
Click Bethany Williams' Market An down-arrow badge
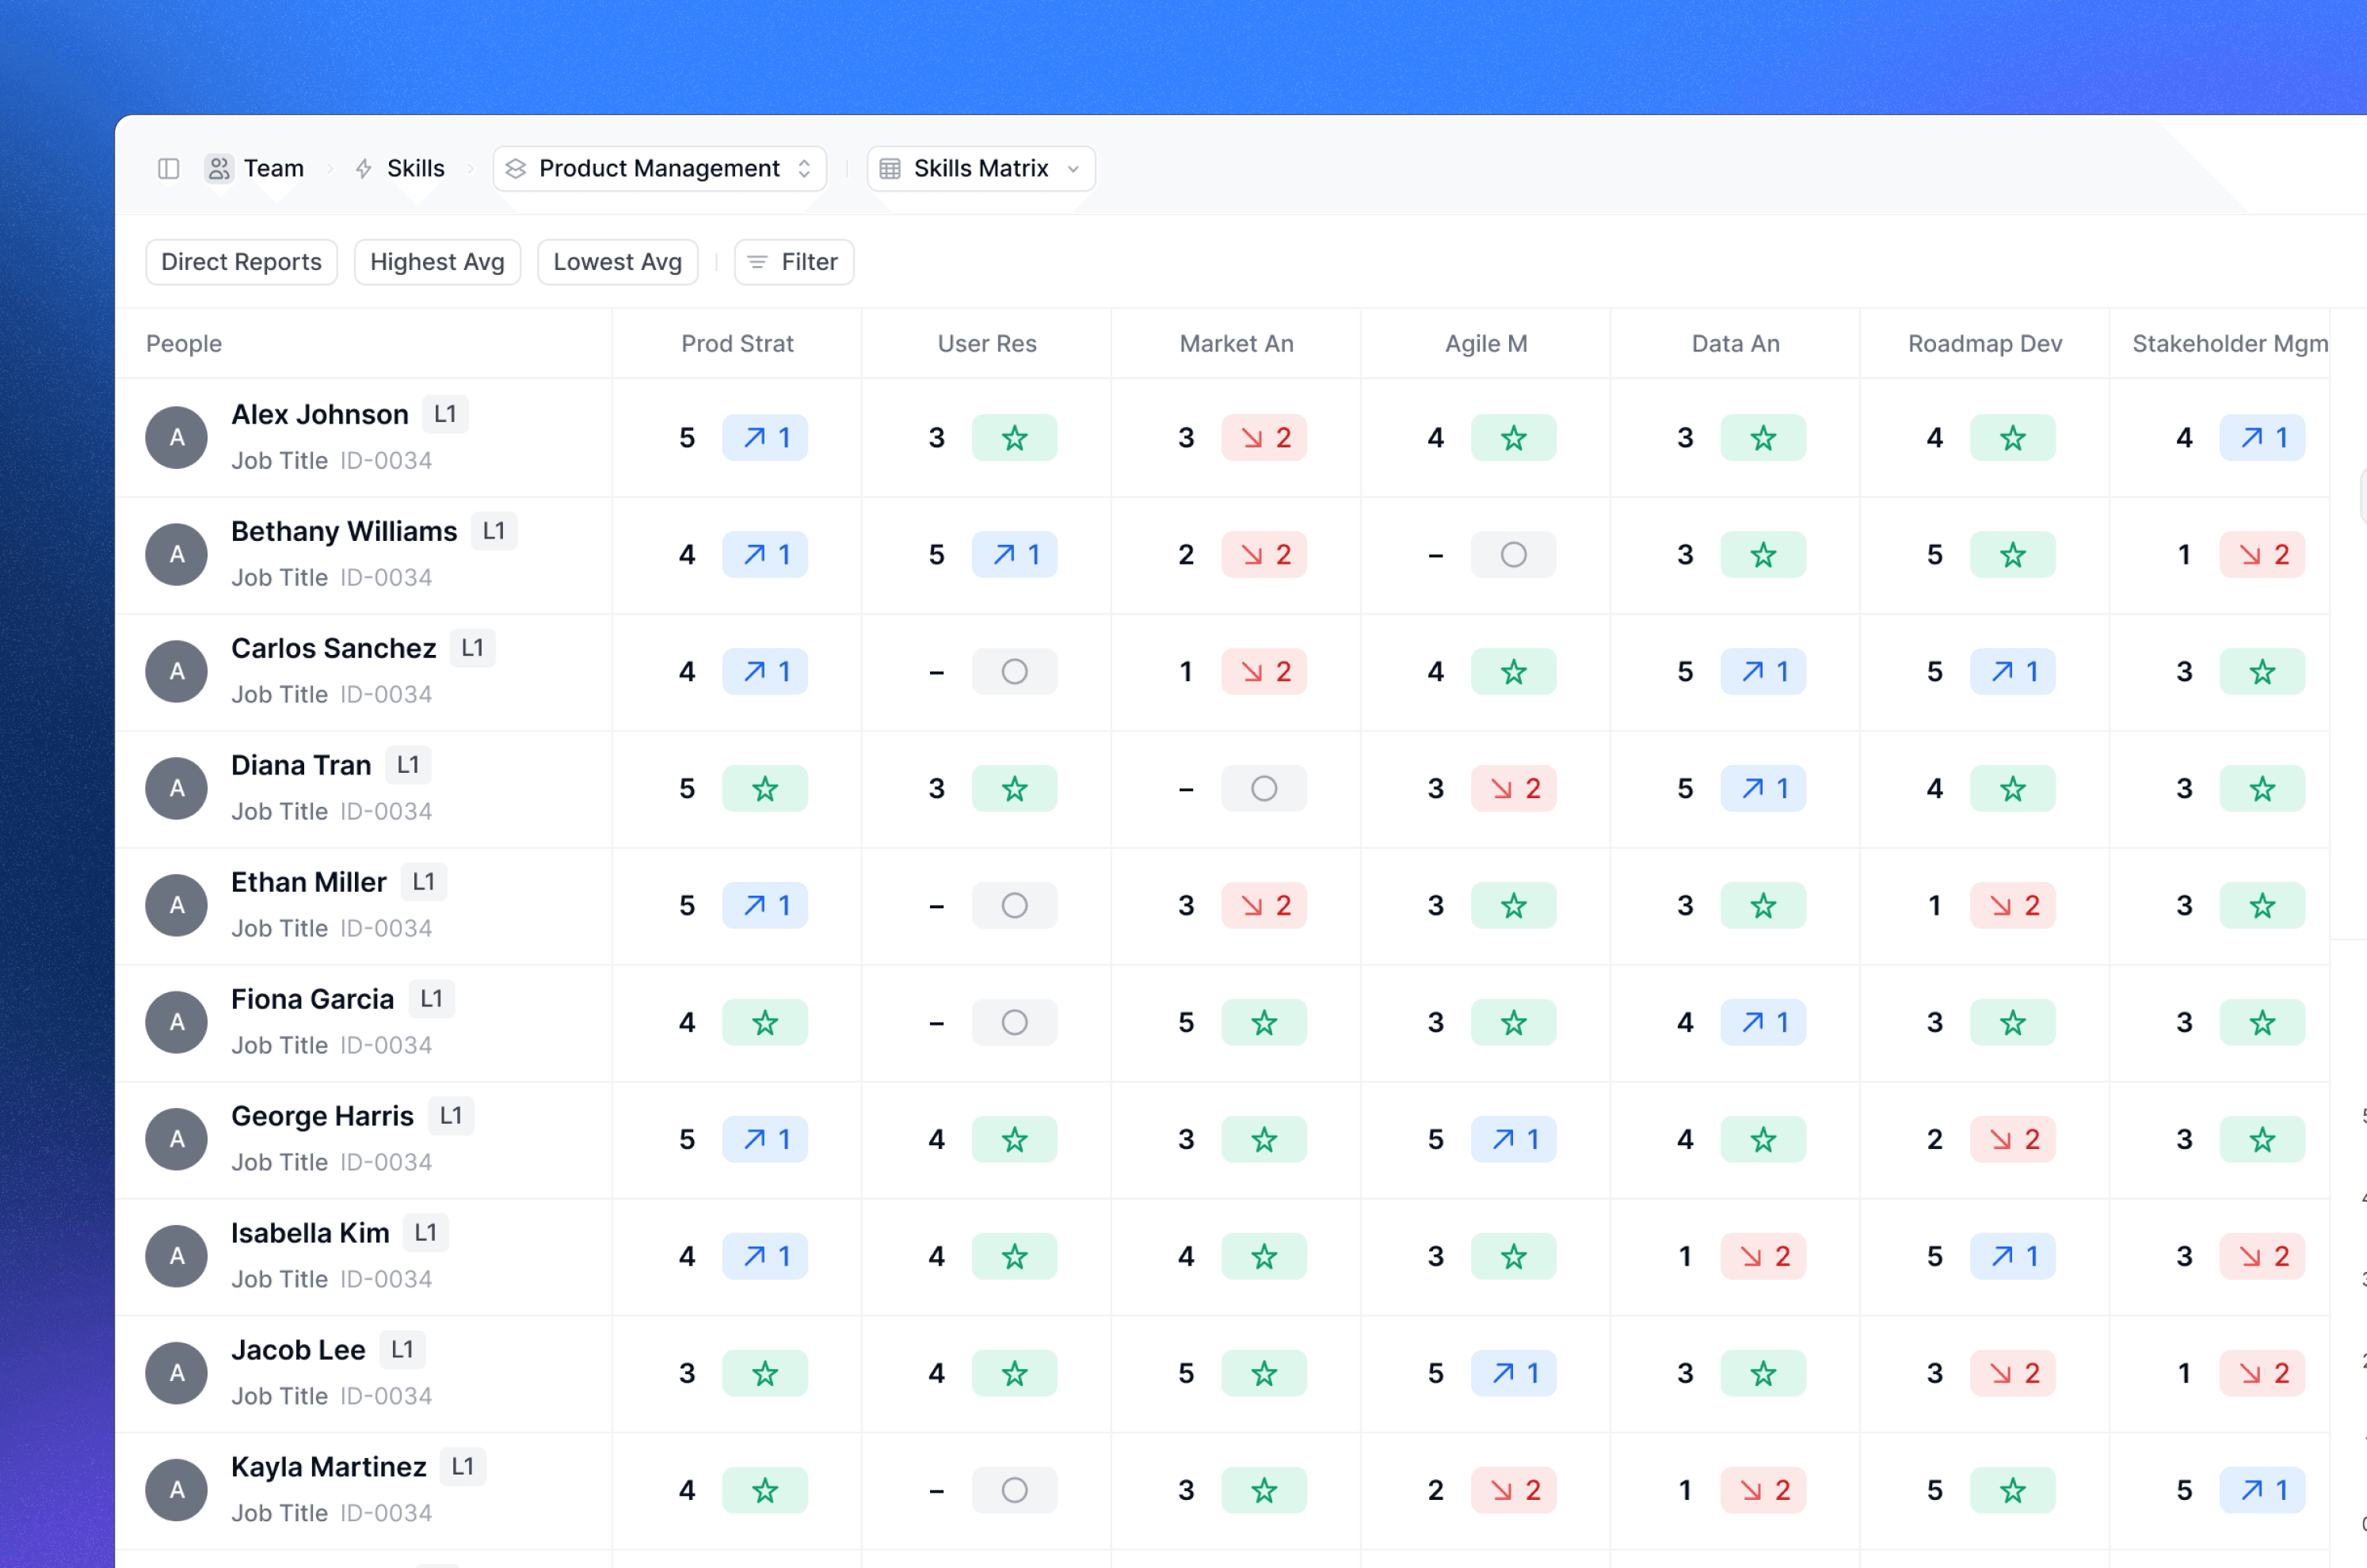pyautogui.click(x=1264, y=555)
